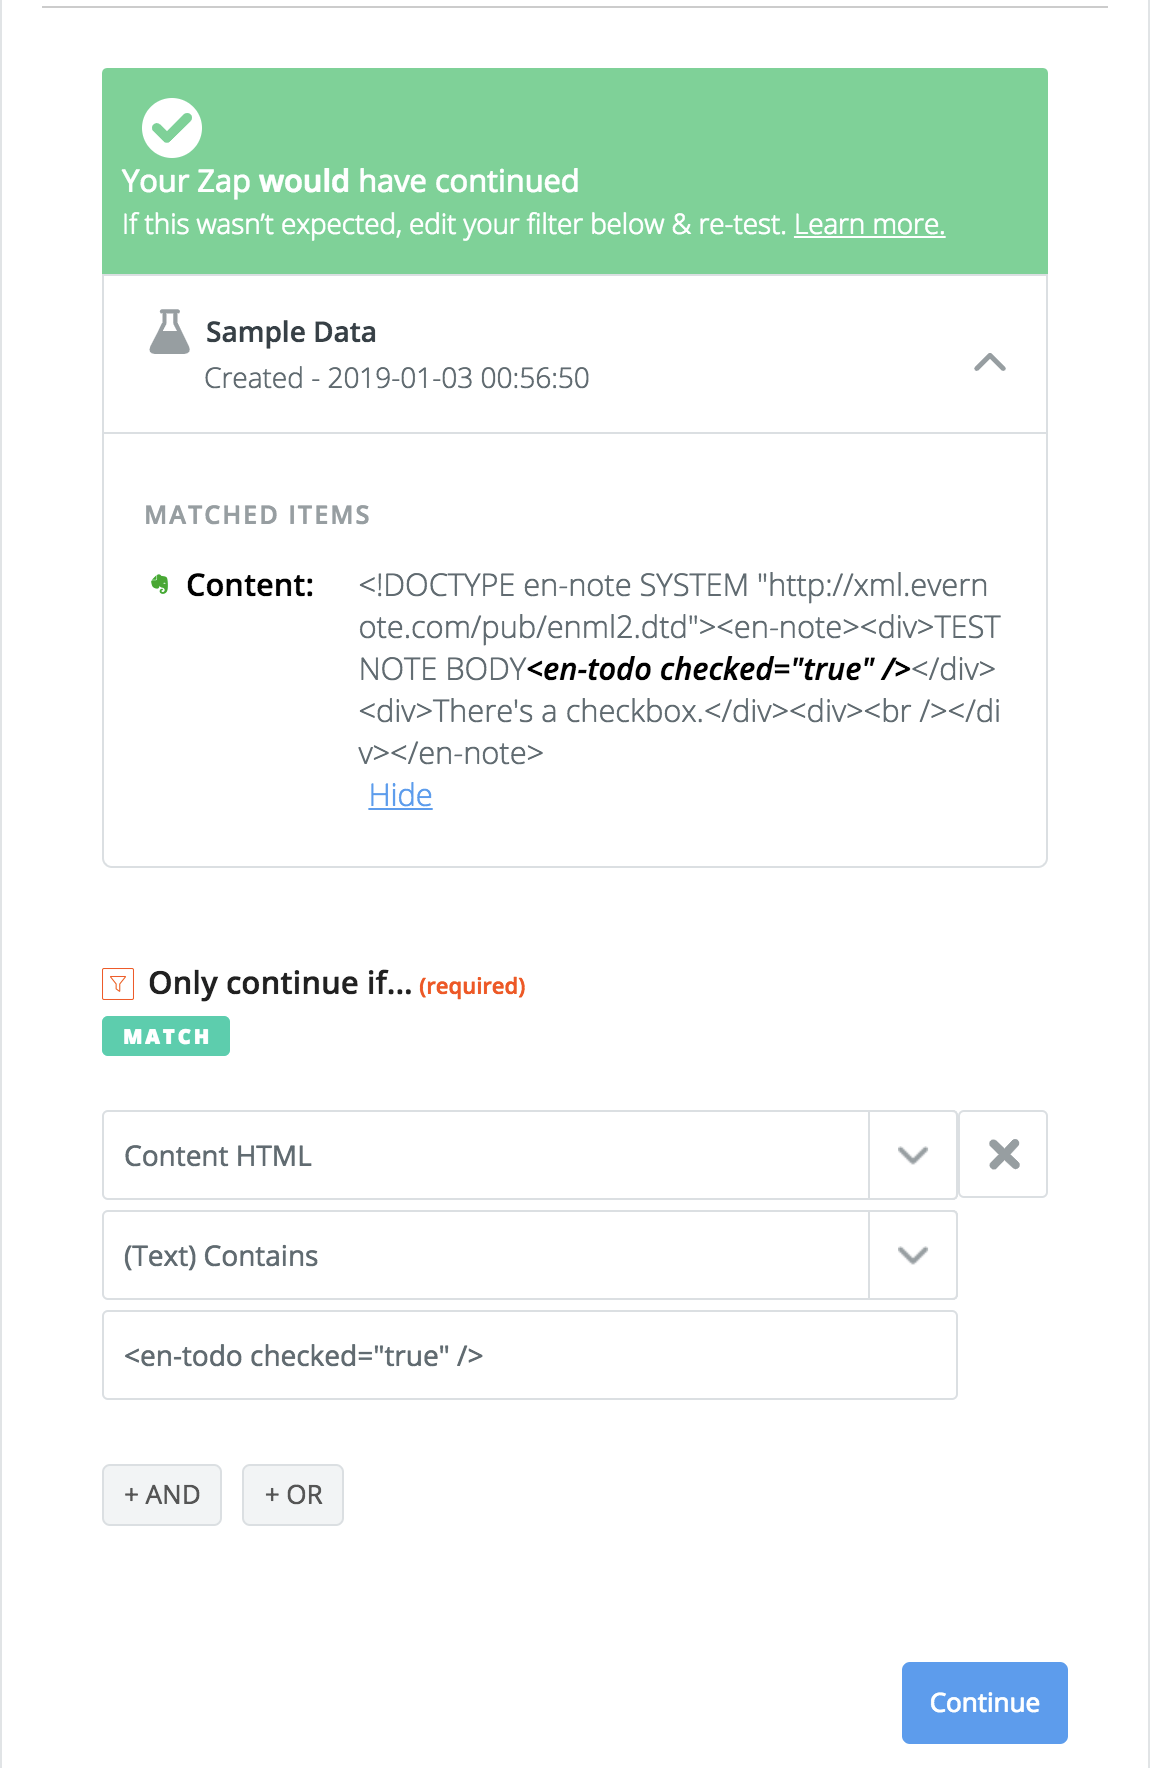Click the blue Continue button
The width and height of the screenshot is (1150, 1768).
(x=985, y=1703)
